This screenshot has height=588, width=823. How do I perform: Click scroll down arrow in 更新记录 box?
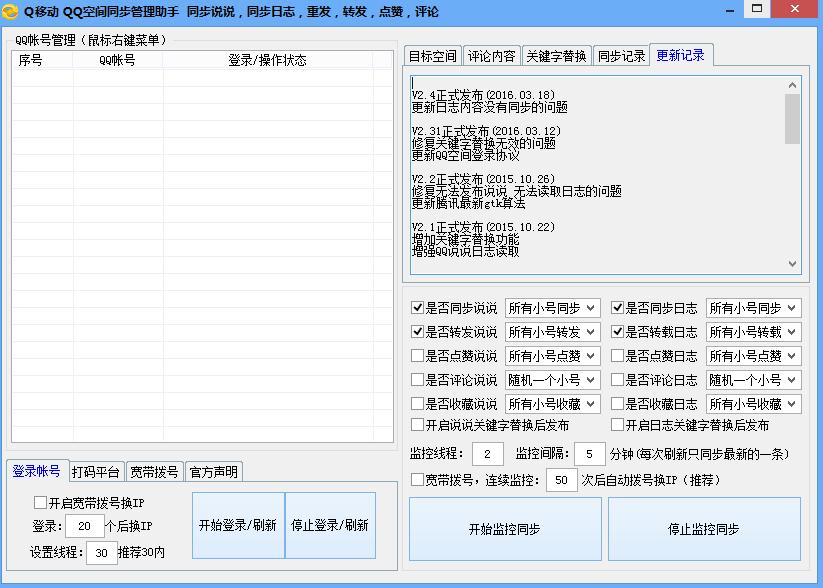point(793,264)
